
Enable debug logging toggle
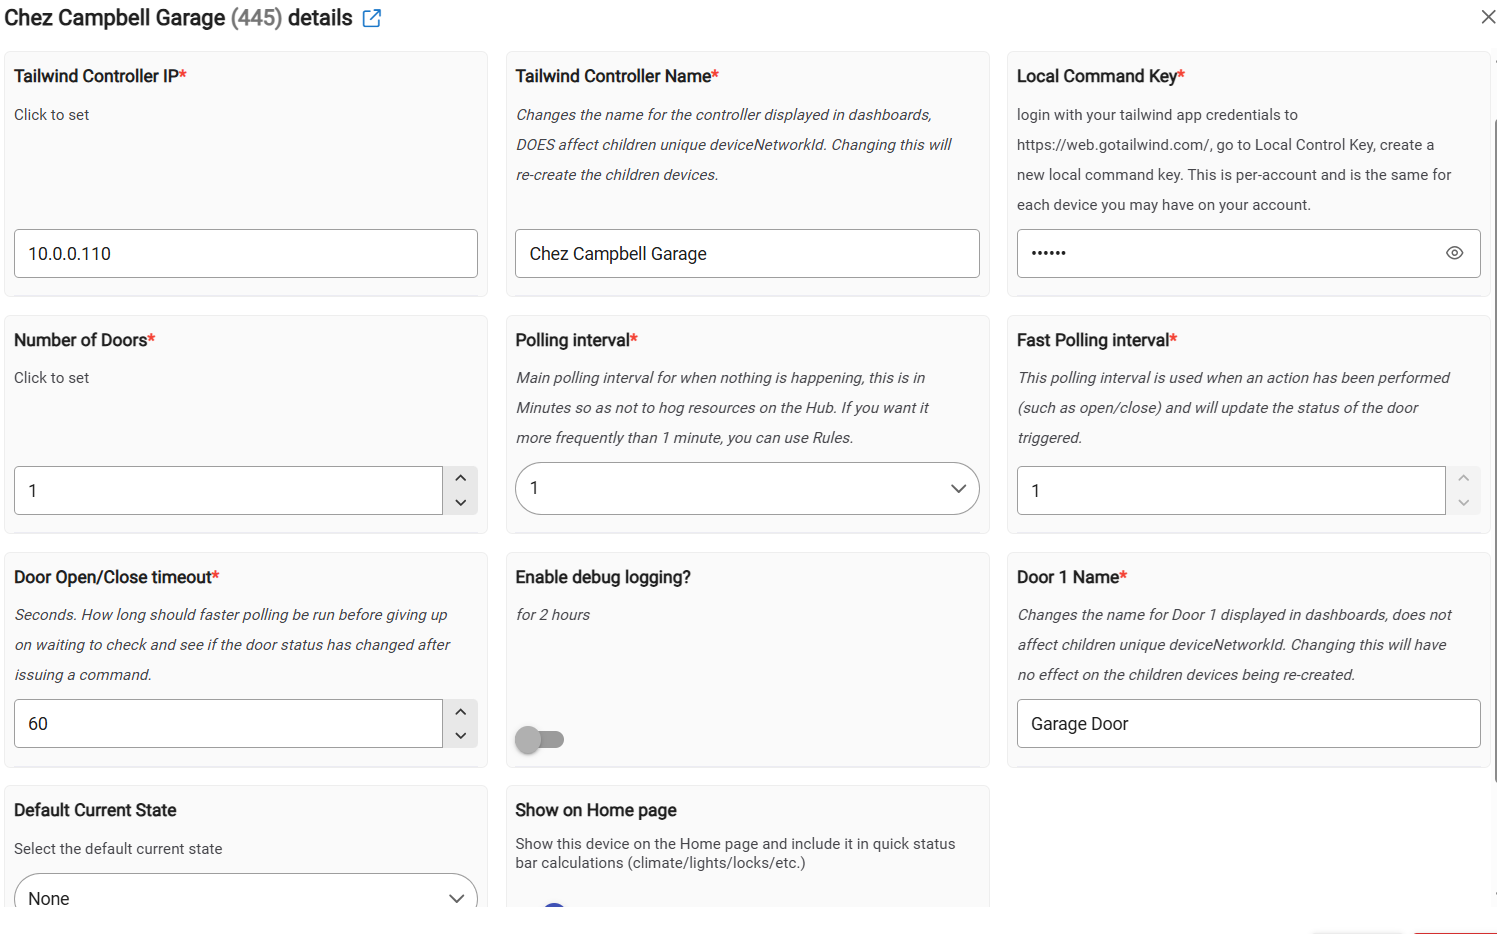[x=539, y=740]
